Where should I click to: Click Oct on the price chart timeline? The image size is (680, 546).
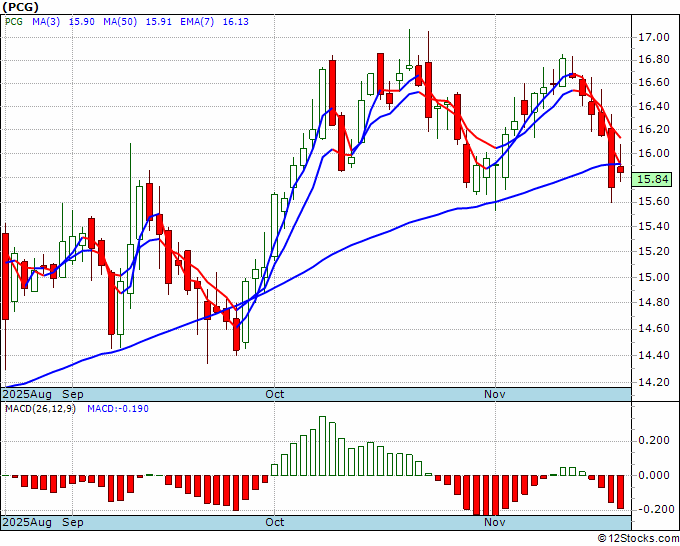[275, 395]
